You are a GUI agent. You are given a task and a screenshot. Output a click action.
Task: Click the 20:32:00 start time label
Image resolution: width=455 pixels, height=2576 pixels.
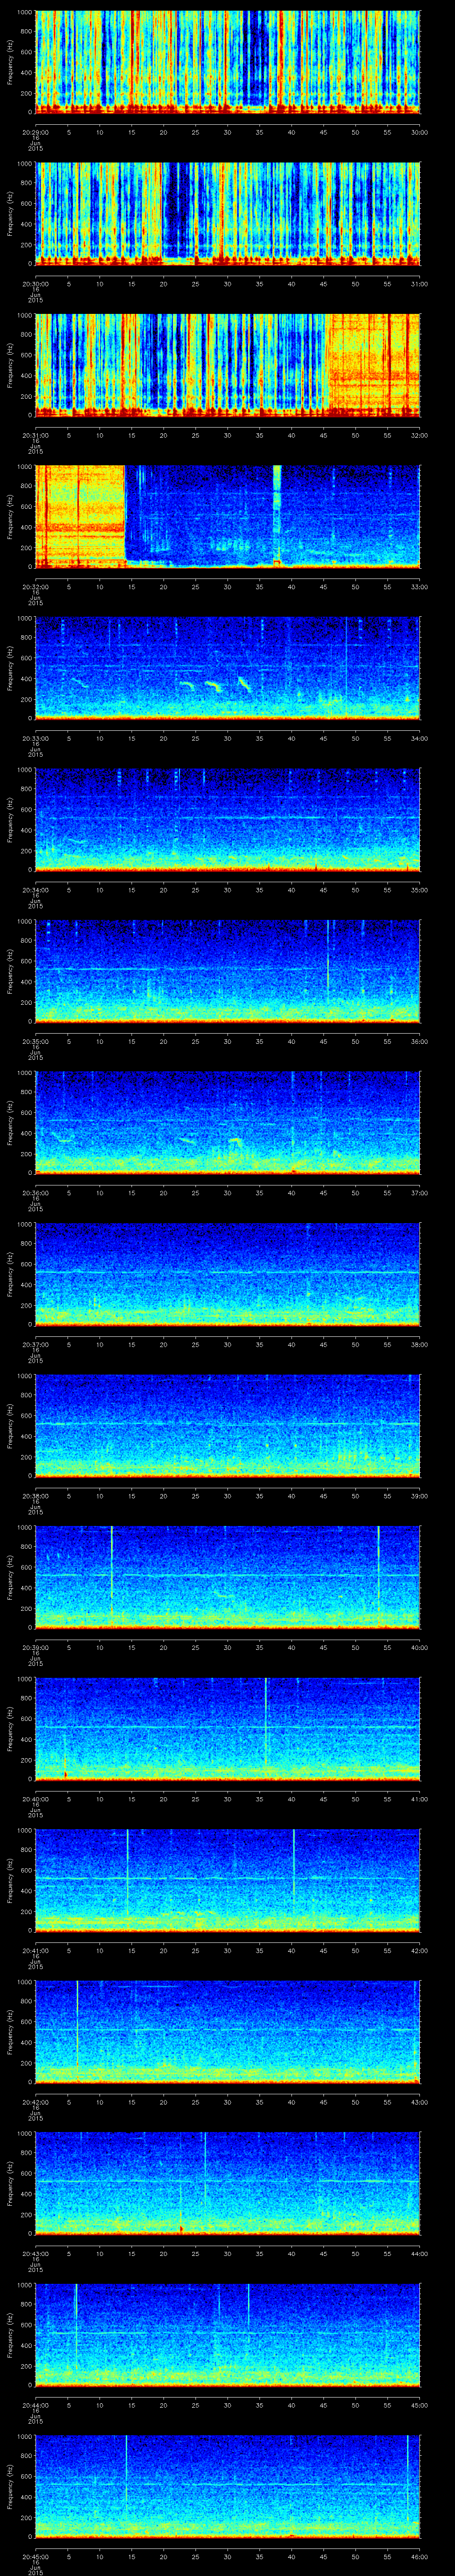[35, 586]
